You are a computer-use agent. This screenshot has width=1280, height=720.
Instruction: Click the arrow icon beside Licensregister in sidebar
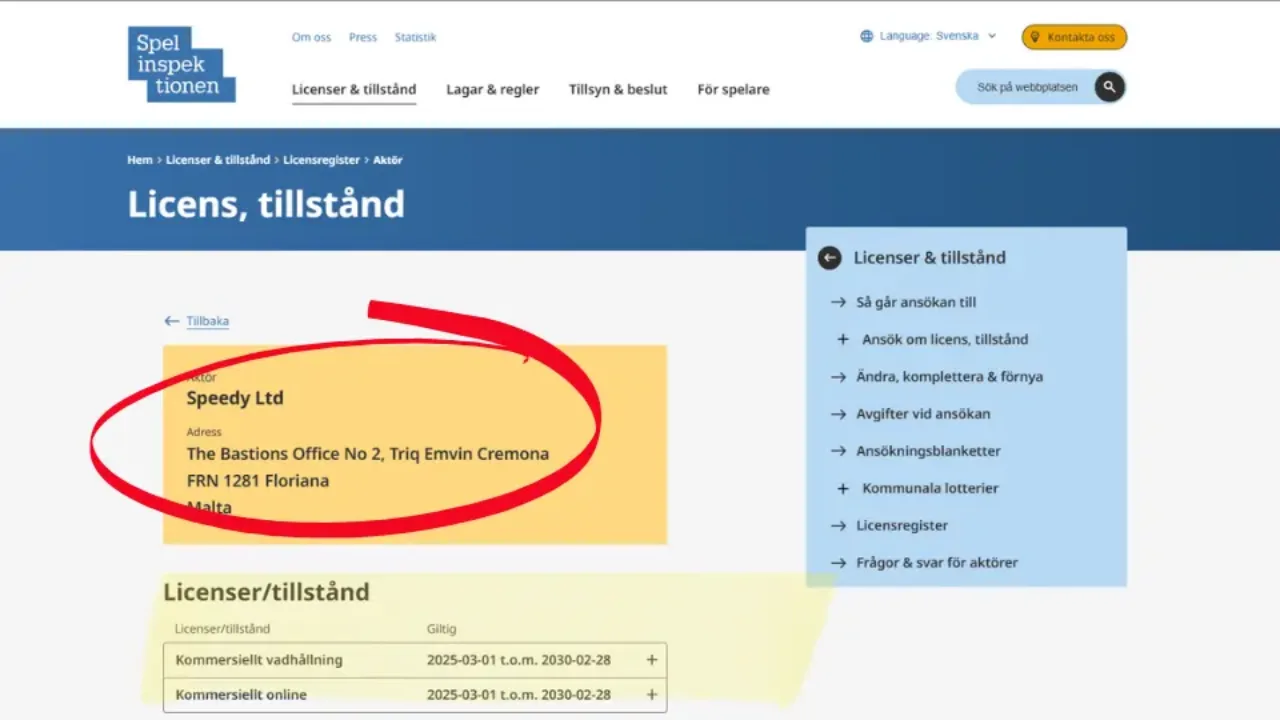pos(838,526)
